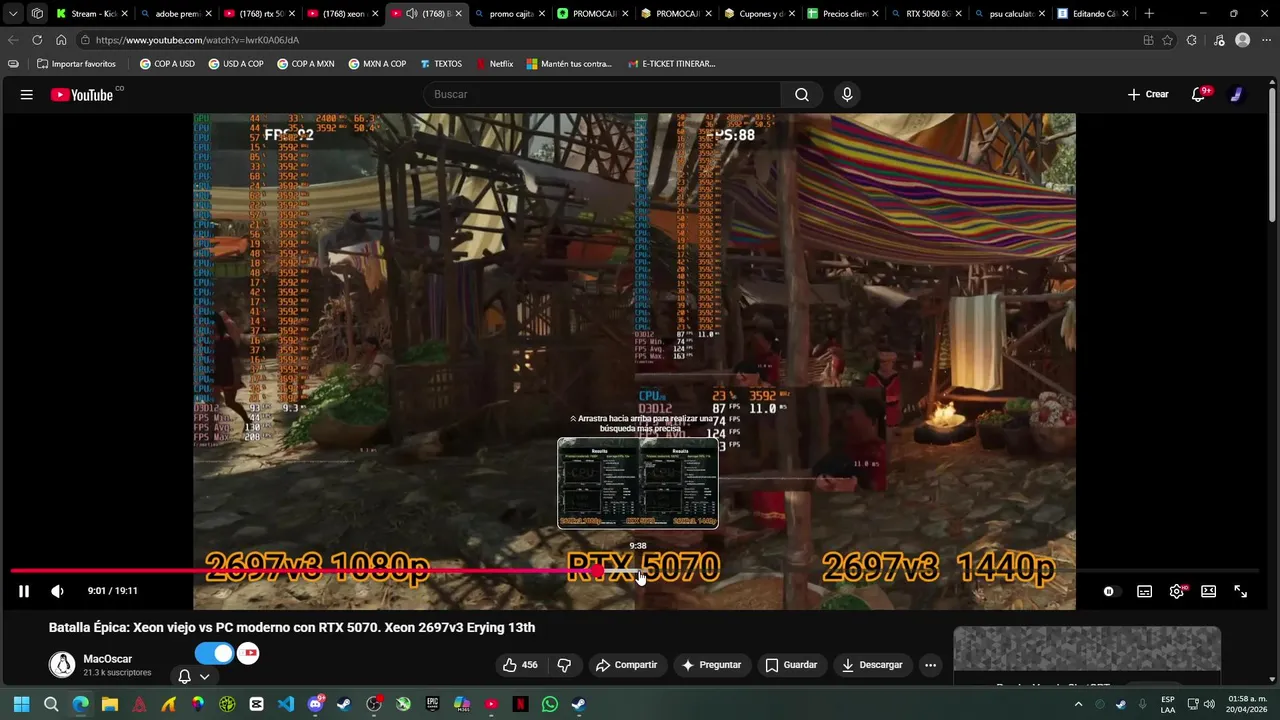The image size is (1280, 720).
Task: Open the MacOscar channel name link
Action: pos(108,659)
